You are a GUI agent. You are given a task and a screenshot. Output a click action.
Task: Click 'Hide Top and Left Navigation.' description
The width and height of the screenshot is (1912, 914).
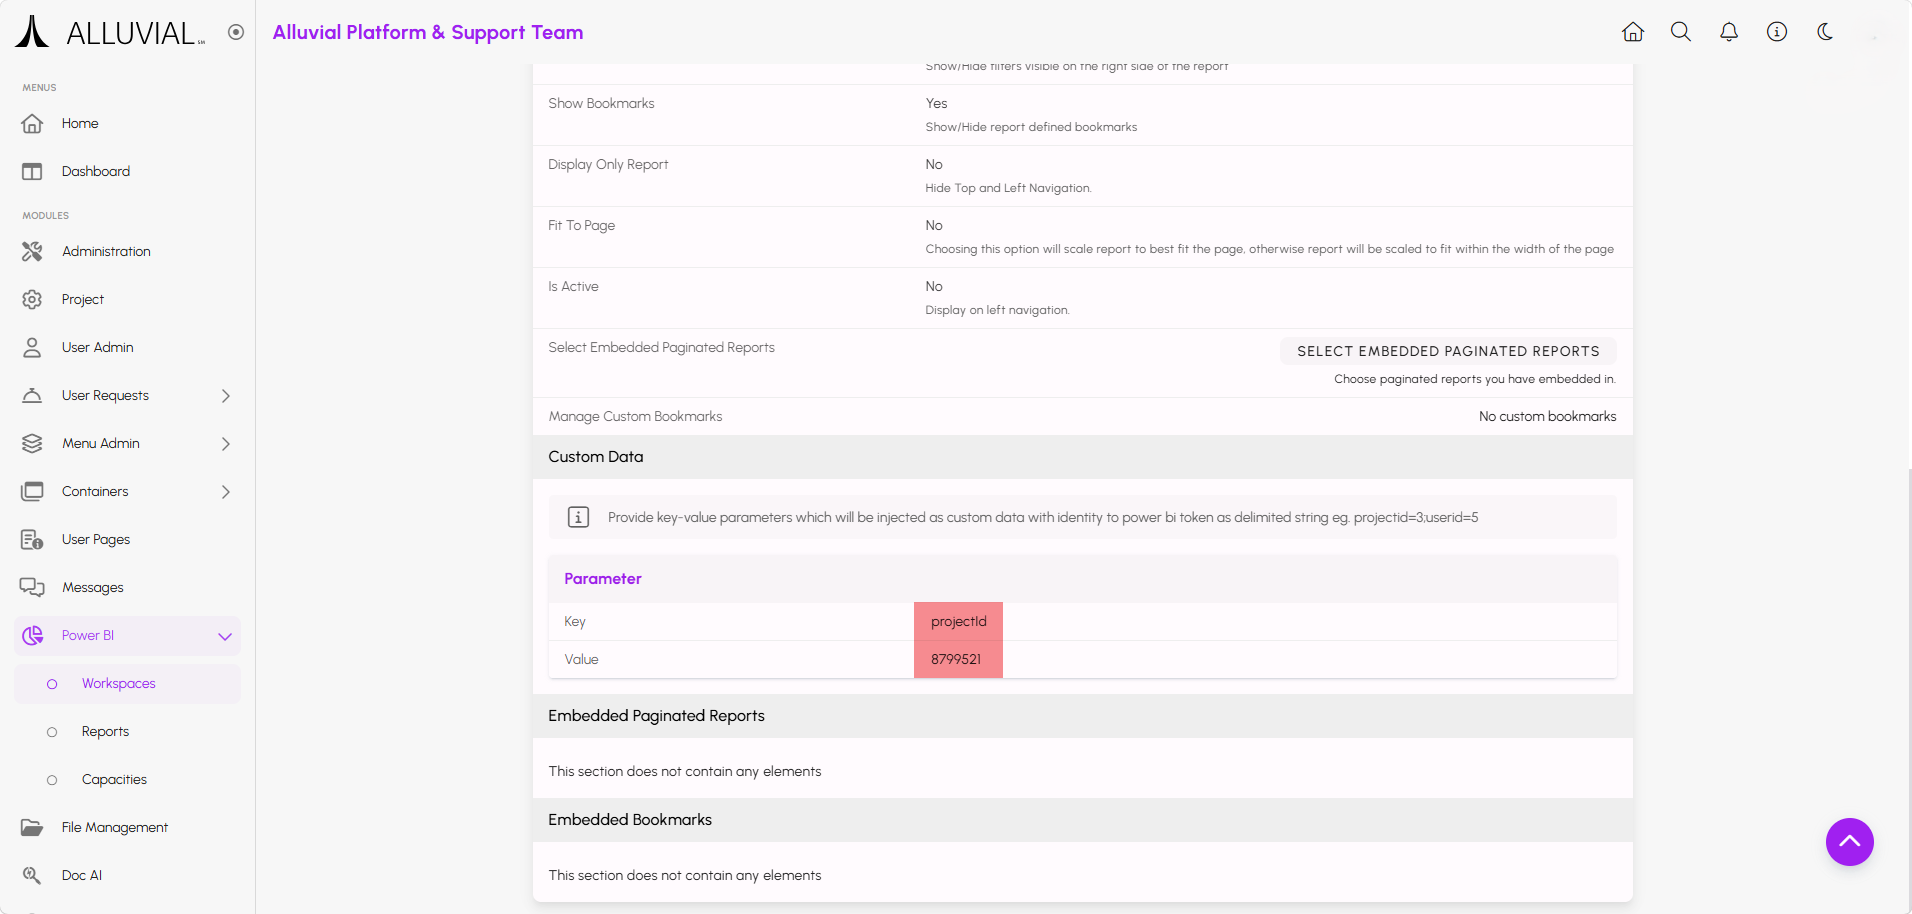[1008, 188]
